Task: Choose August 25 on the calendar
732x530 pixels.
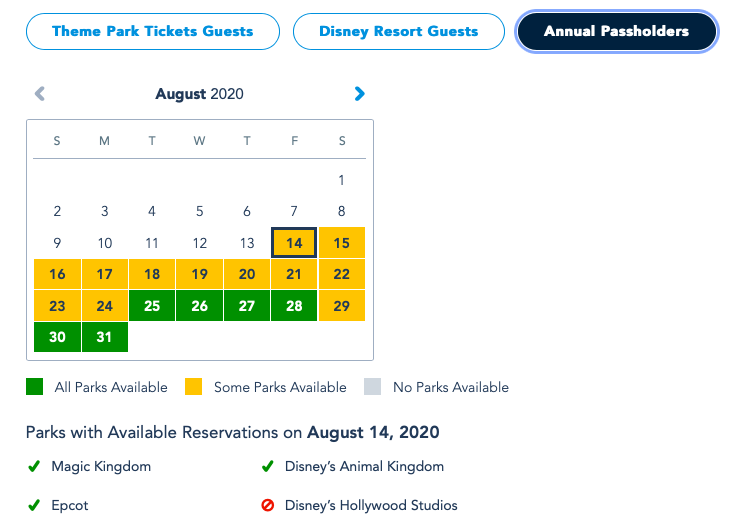Action: coord(152,306)
